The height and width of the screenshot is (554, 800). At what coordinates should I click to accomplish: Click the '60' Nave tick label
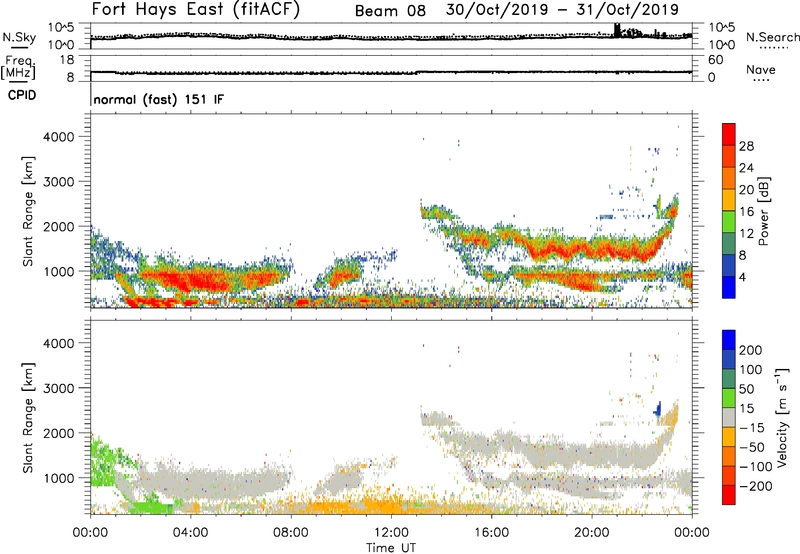pyautogui.click(x=715, y=60)
